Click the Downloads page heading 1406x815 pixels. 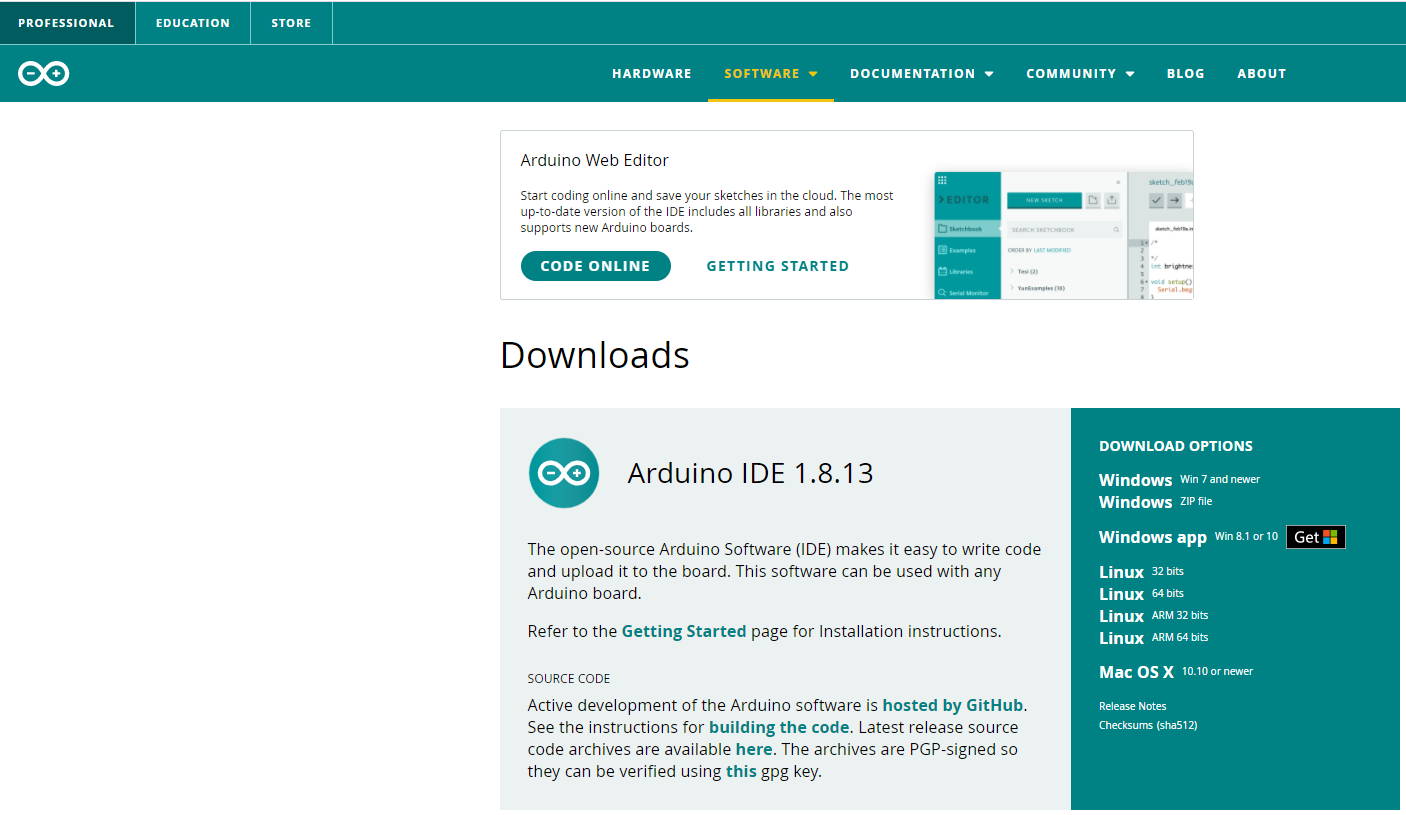tap(595, 355)
